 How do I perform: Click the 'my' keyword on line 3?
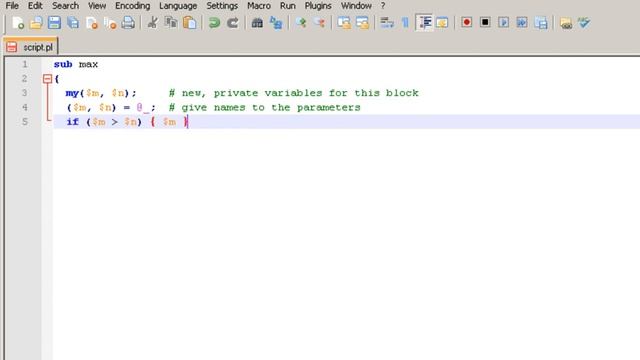pos(72,93)
